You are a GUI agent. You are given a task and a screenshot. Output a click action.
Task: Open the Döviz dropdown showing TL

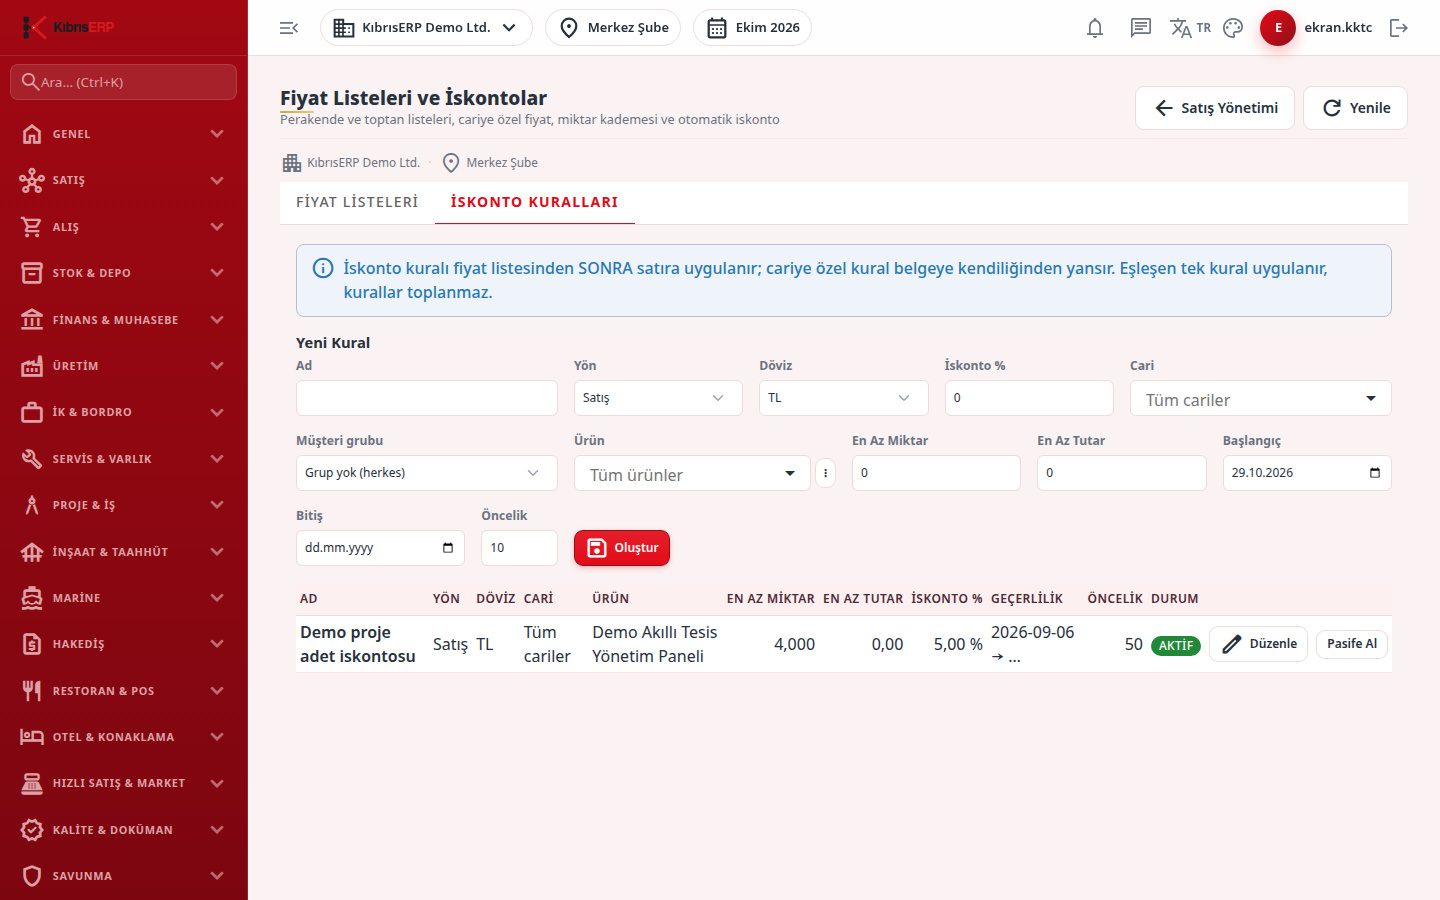pos(844,398)
